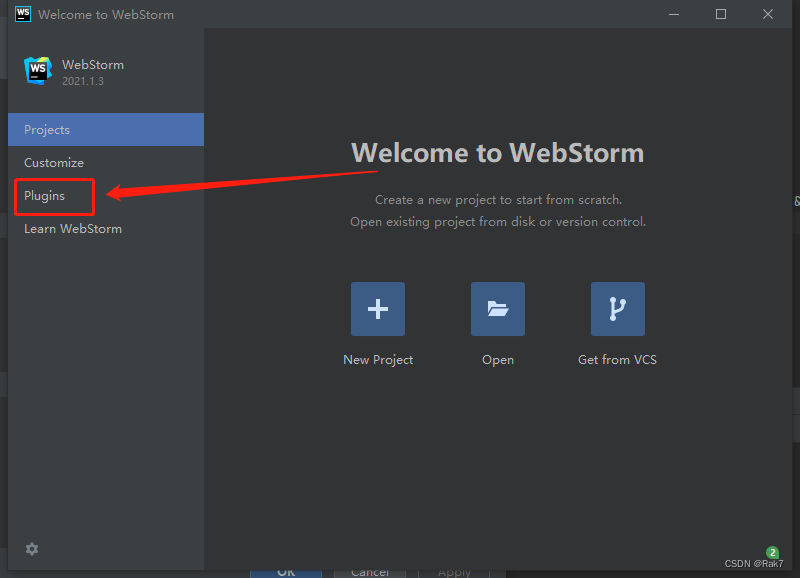Click the Welcome to WebStorm heading
This screenshot has height=578, width=800.
(x=497, y=153)
